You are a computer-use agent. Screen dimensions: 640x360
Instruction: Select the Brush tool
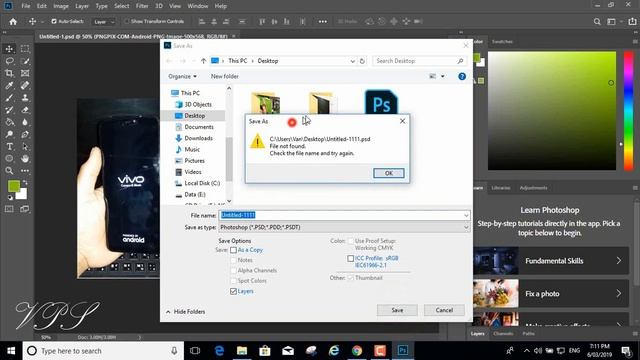9,98
